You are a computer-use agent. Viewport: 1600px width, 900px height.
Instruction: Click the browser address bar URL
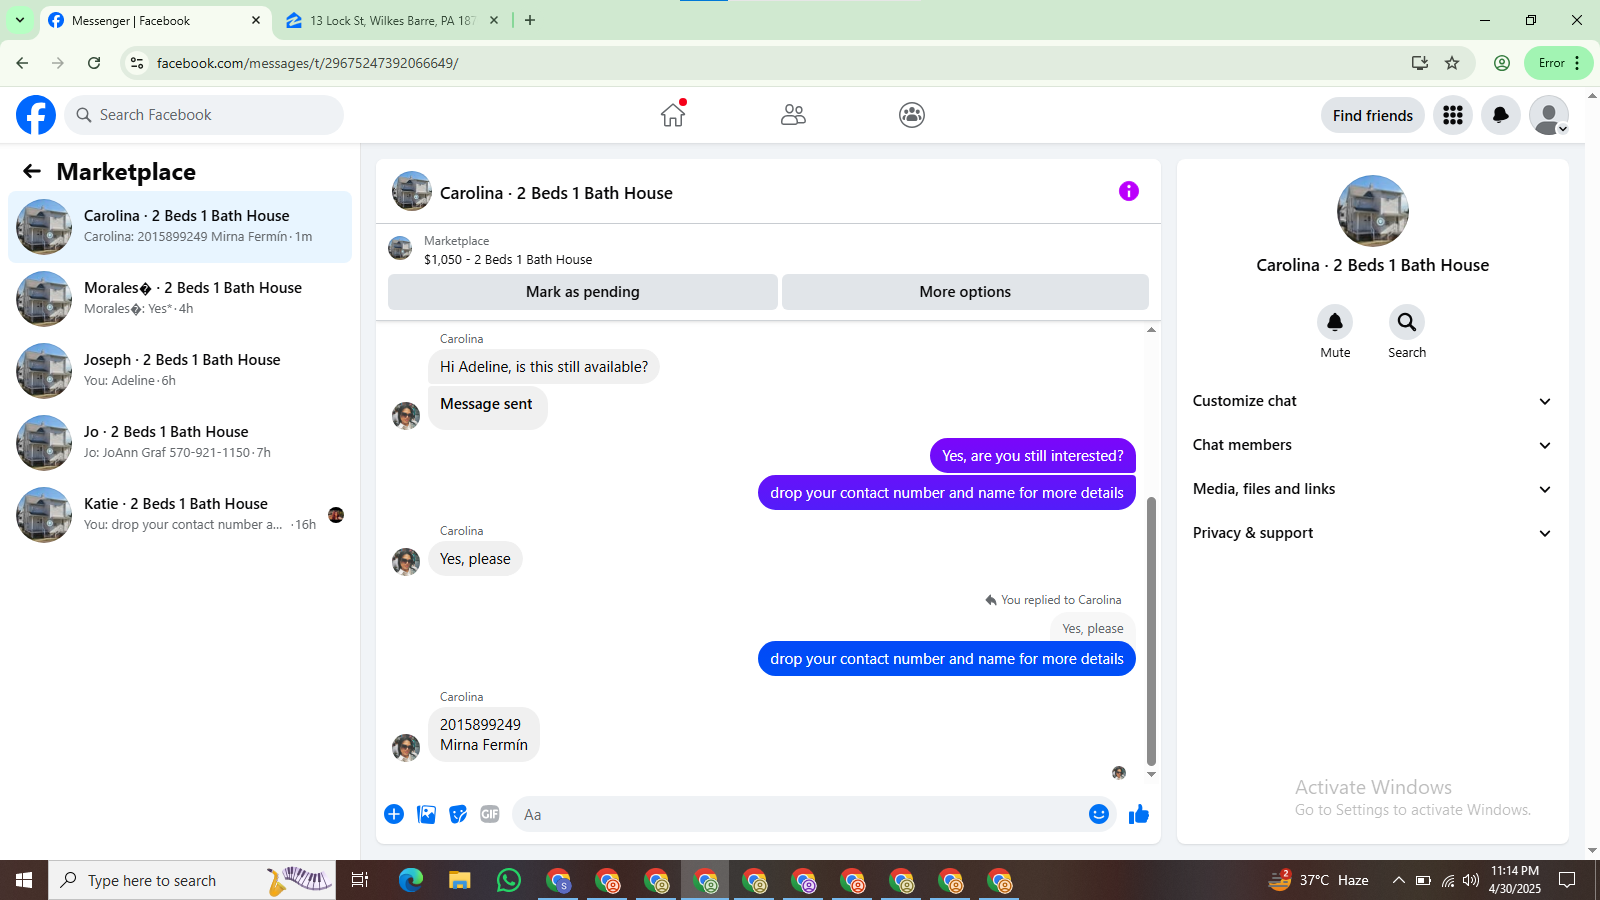307,63
